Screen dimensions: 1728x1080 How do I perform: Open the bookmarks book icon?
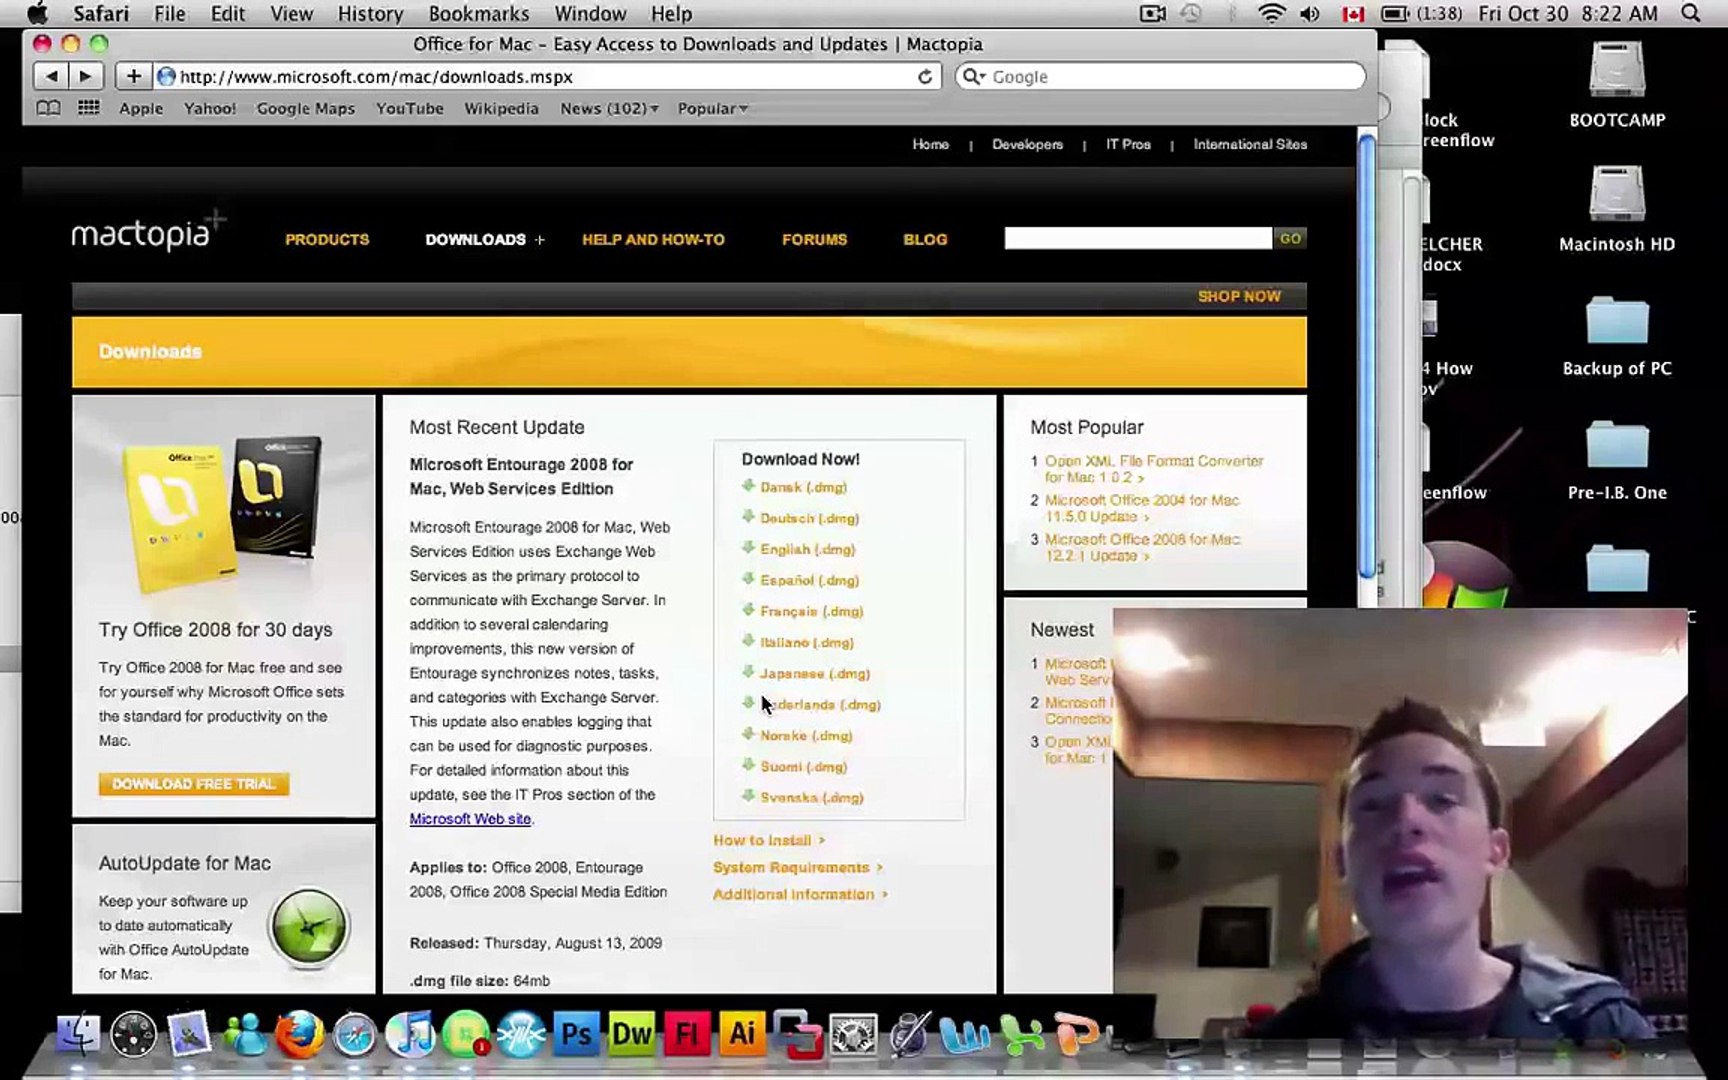[48, 108]
